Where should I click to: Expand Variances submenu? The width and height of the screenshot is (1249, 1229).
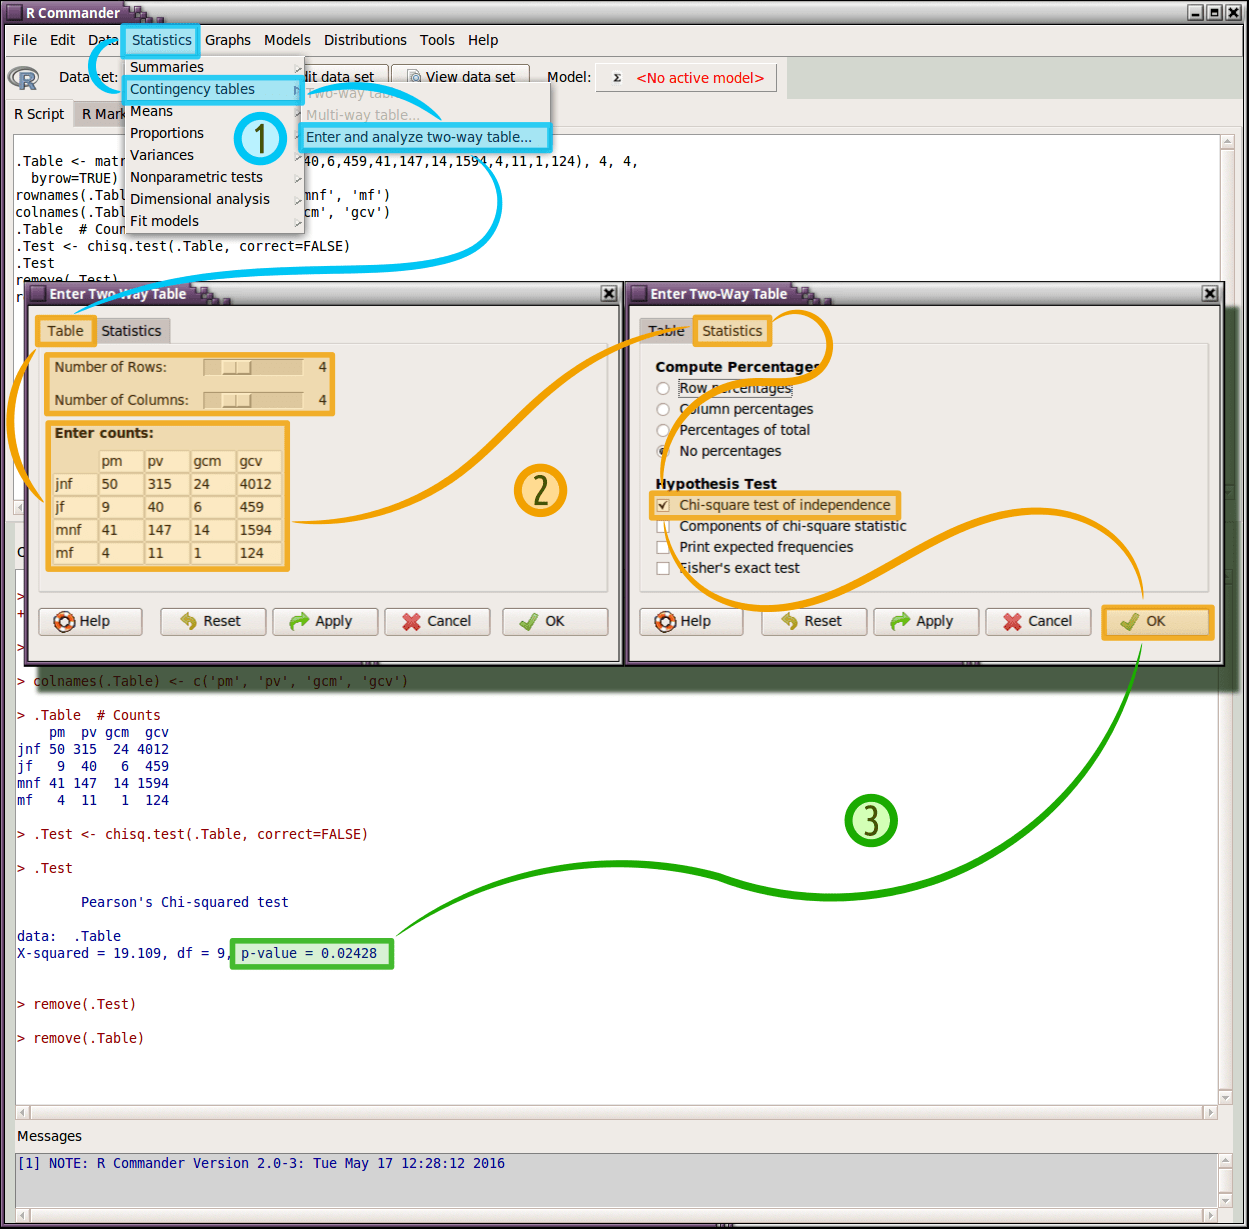pos(214,155)
